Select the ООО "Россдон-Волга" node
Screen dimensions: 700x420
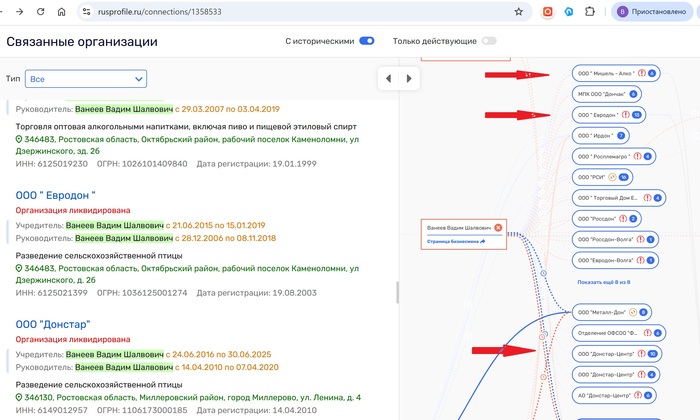click(x=615, y=239)
